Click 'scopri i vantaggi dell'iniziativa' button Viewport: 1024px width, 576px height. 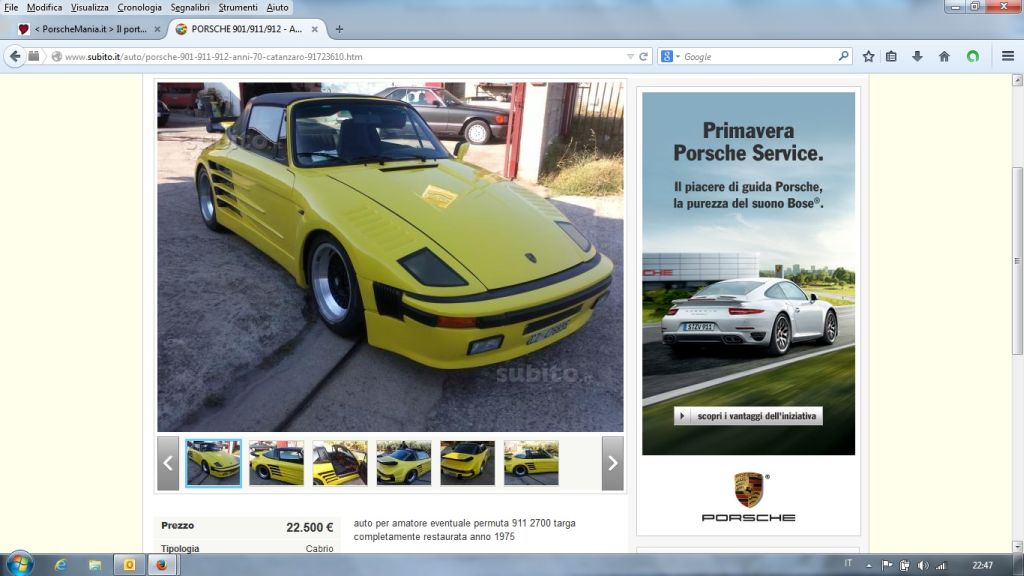click(x=748, y=416)
